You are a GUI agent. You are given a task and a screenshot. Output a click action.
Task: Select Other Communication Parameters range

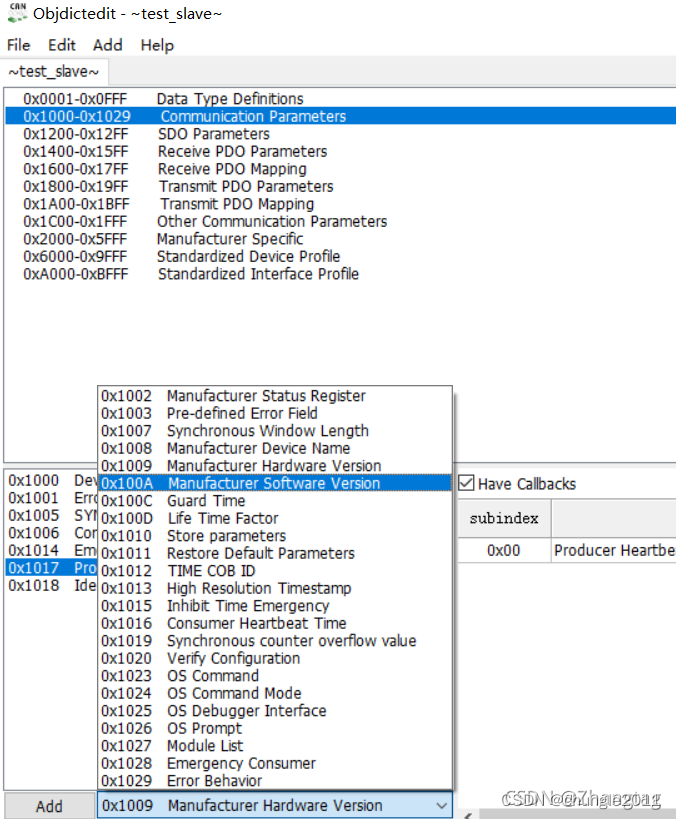[x=341, y=221]
